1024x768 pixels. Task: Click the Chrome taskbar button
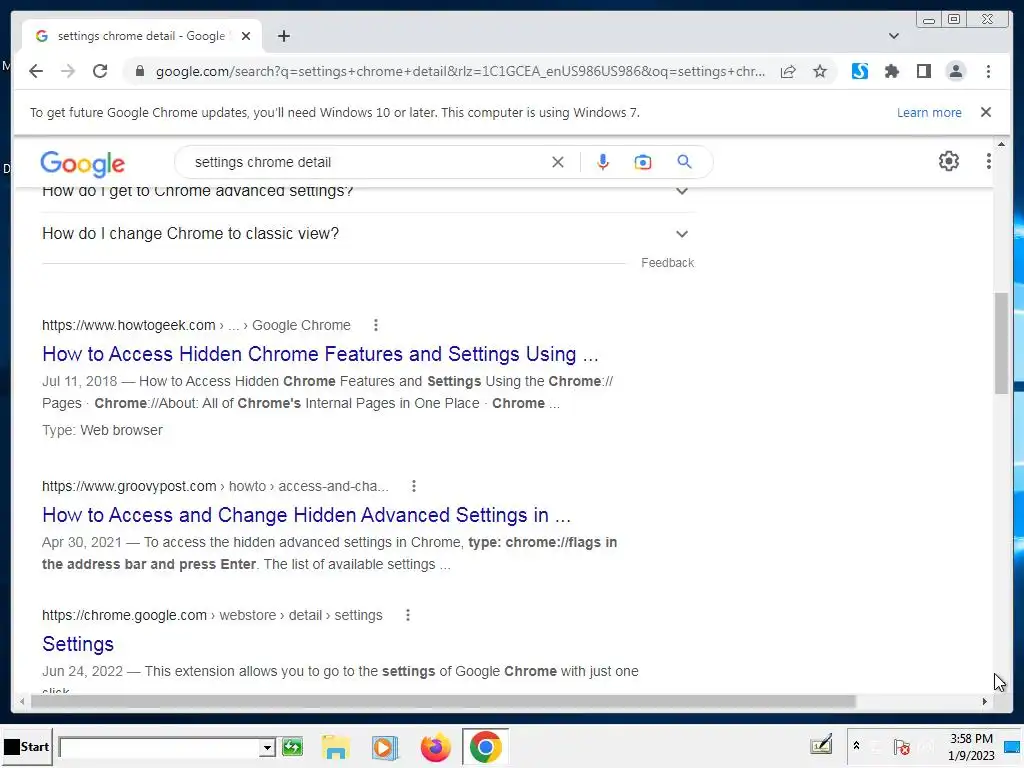click(x=485, y=747)
